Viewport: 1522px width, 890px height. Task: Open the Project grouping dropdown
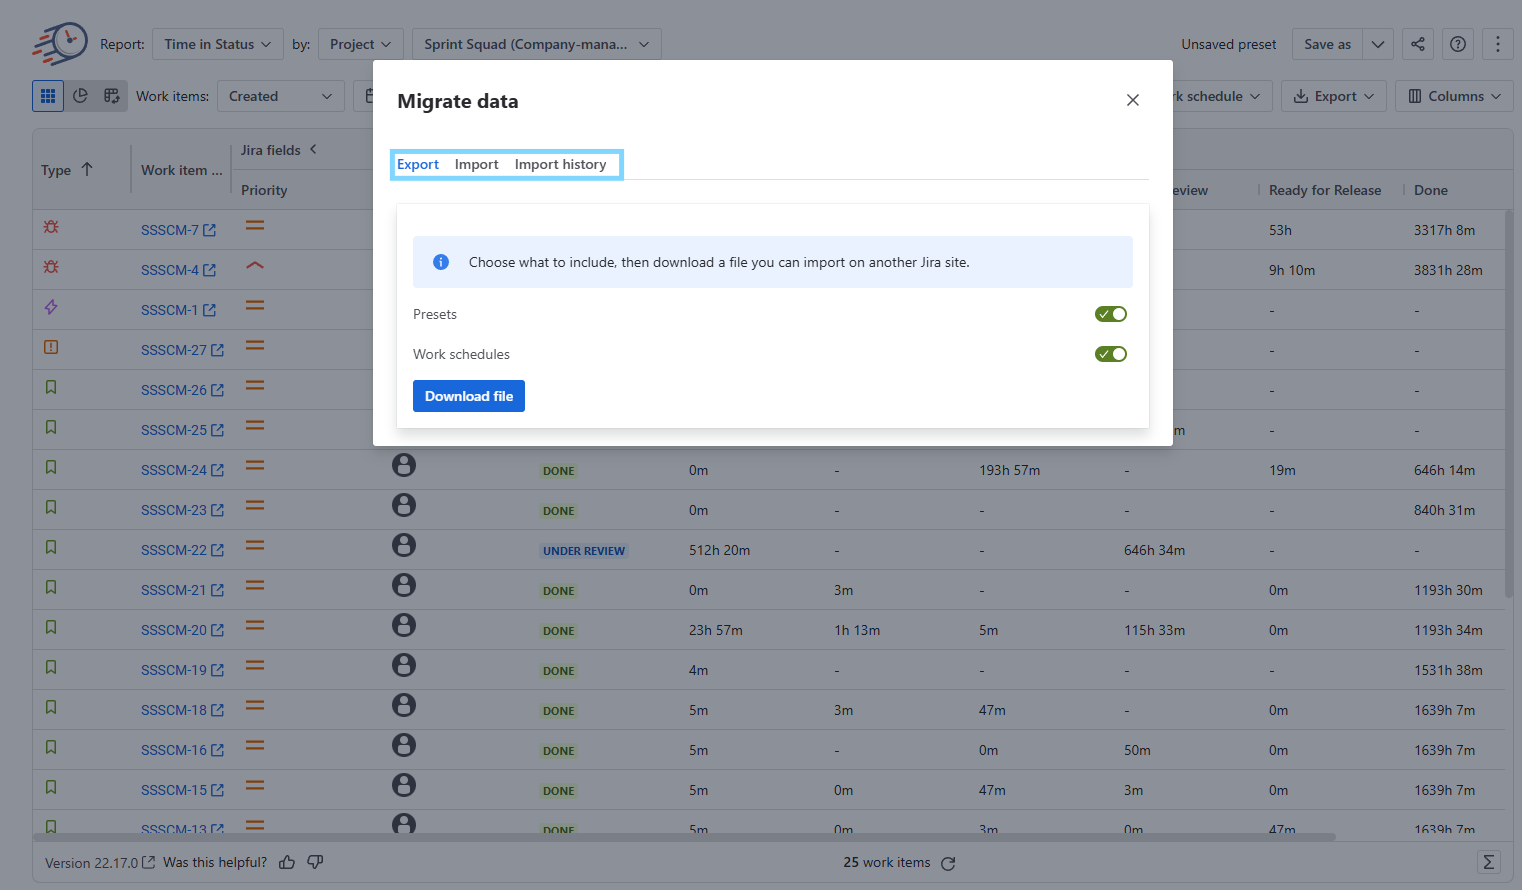(360, 44)
